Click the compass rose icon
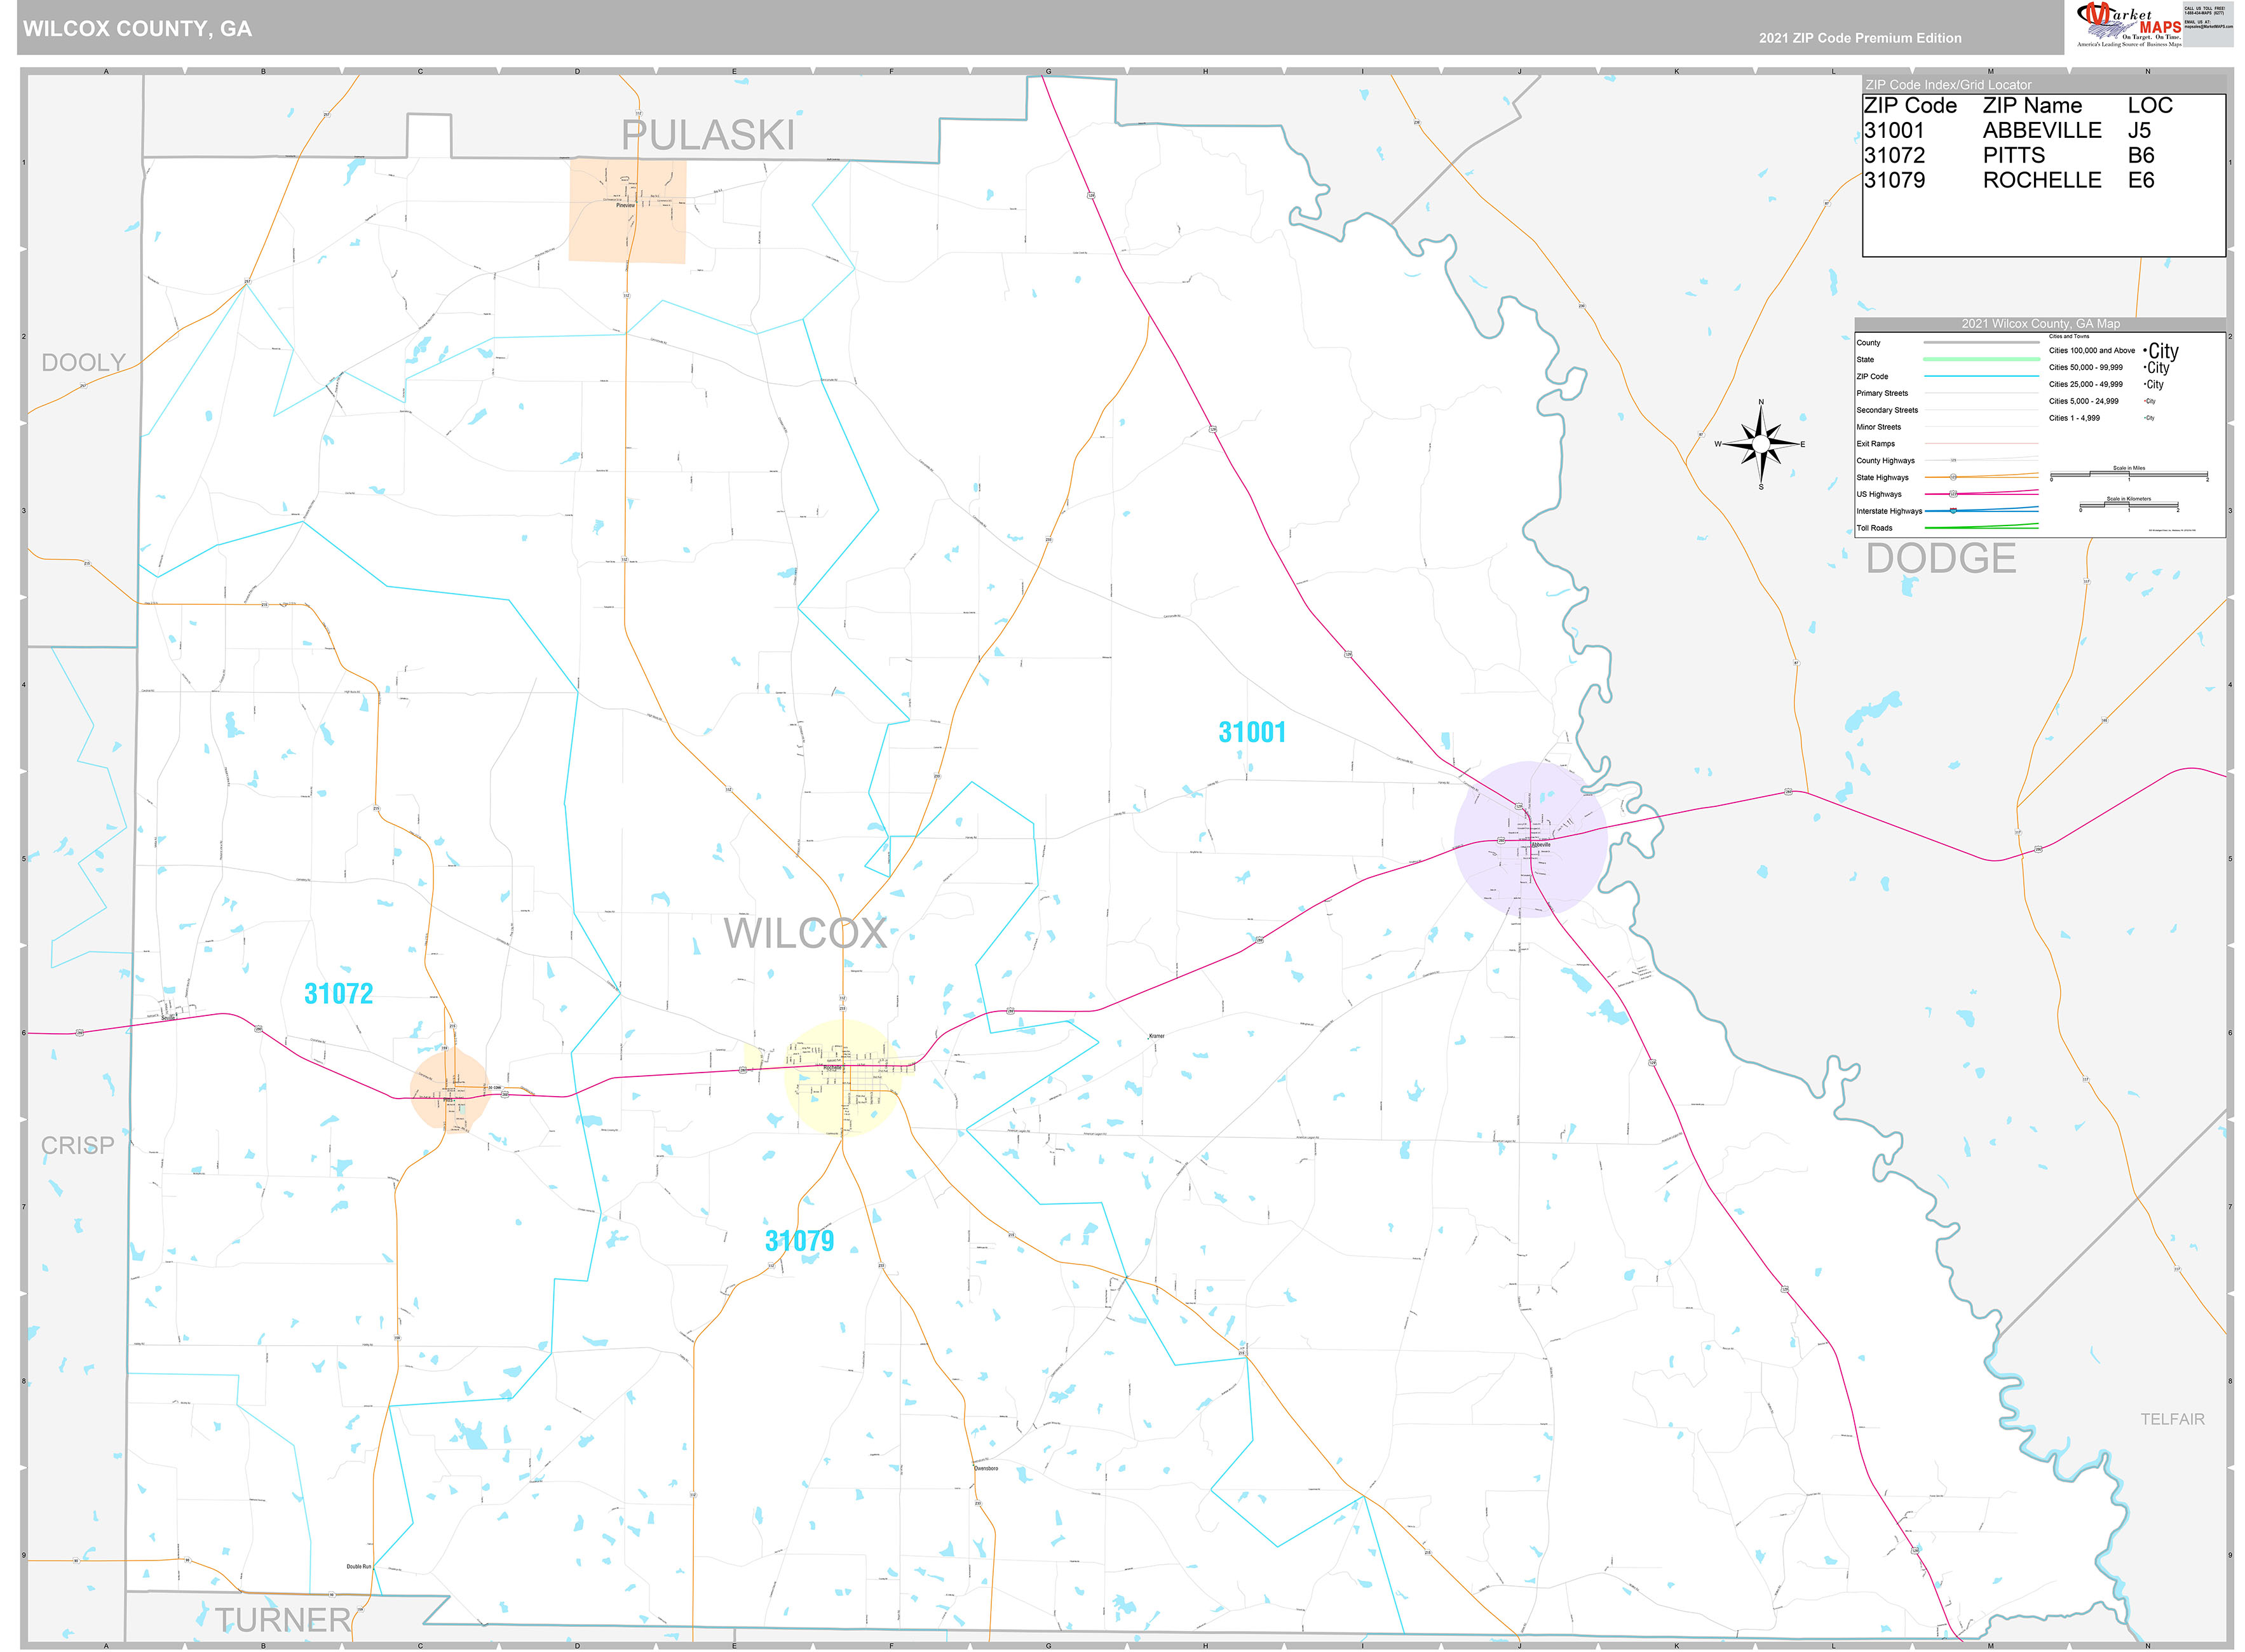Screen dimensions: 2245x1652 1760,444
